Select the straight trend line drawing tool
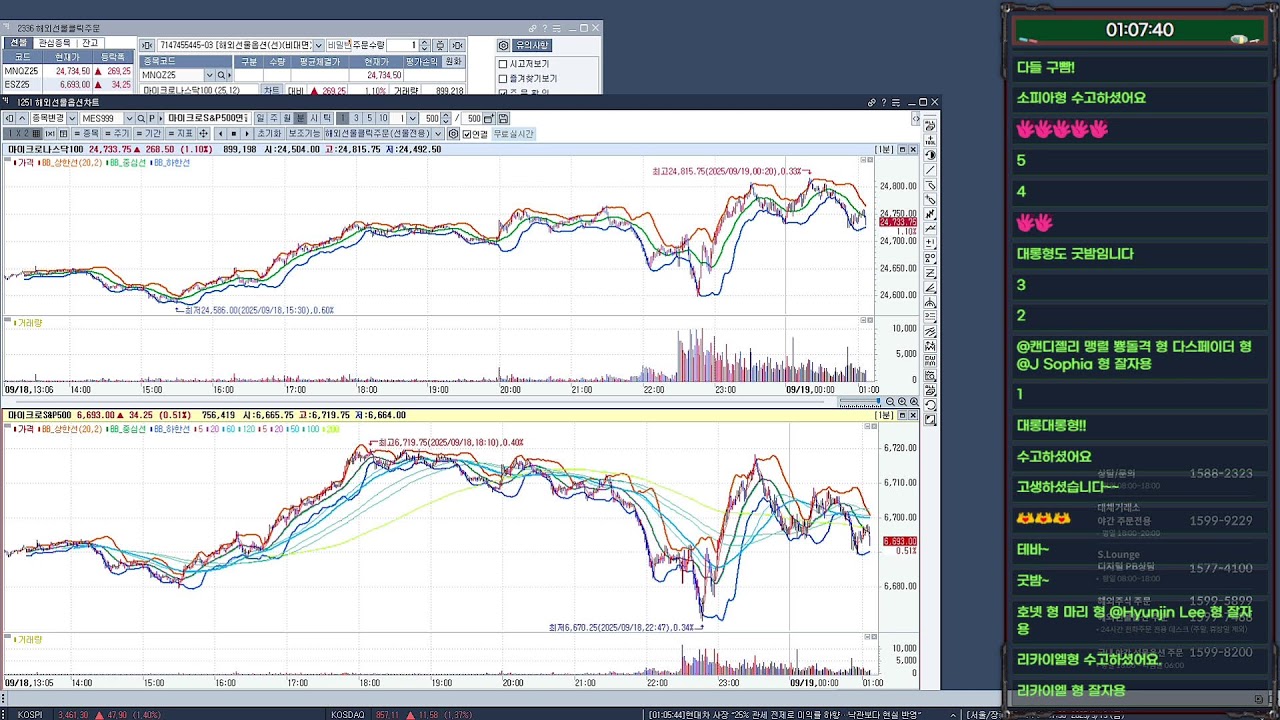The height and width of the screenshot is (720, 1280). pos(930,169)
